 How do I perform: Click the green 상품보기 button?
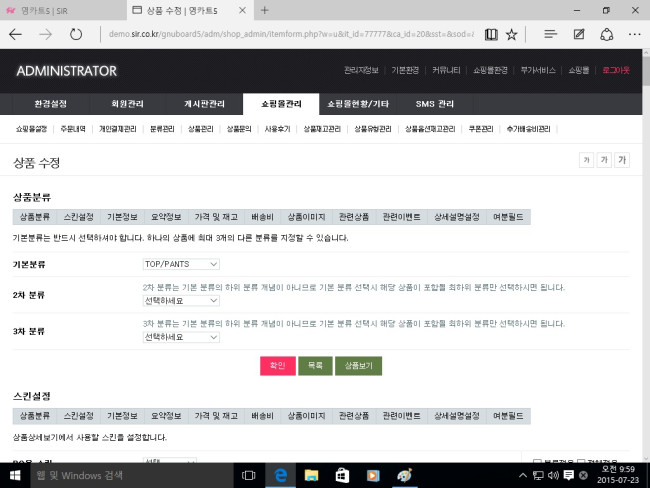pos(358,366)
